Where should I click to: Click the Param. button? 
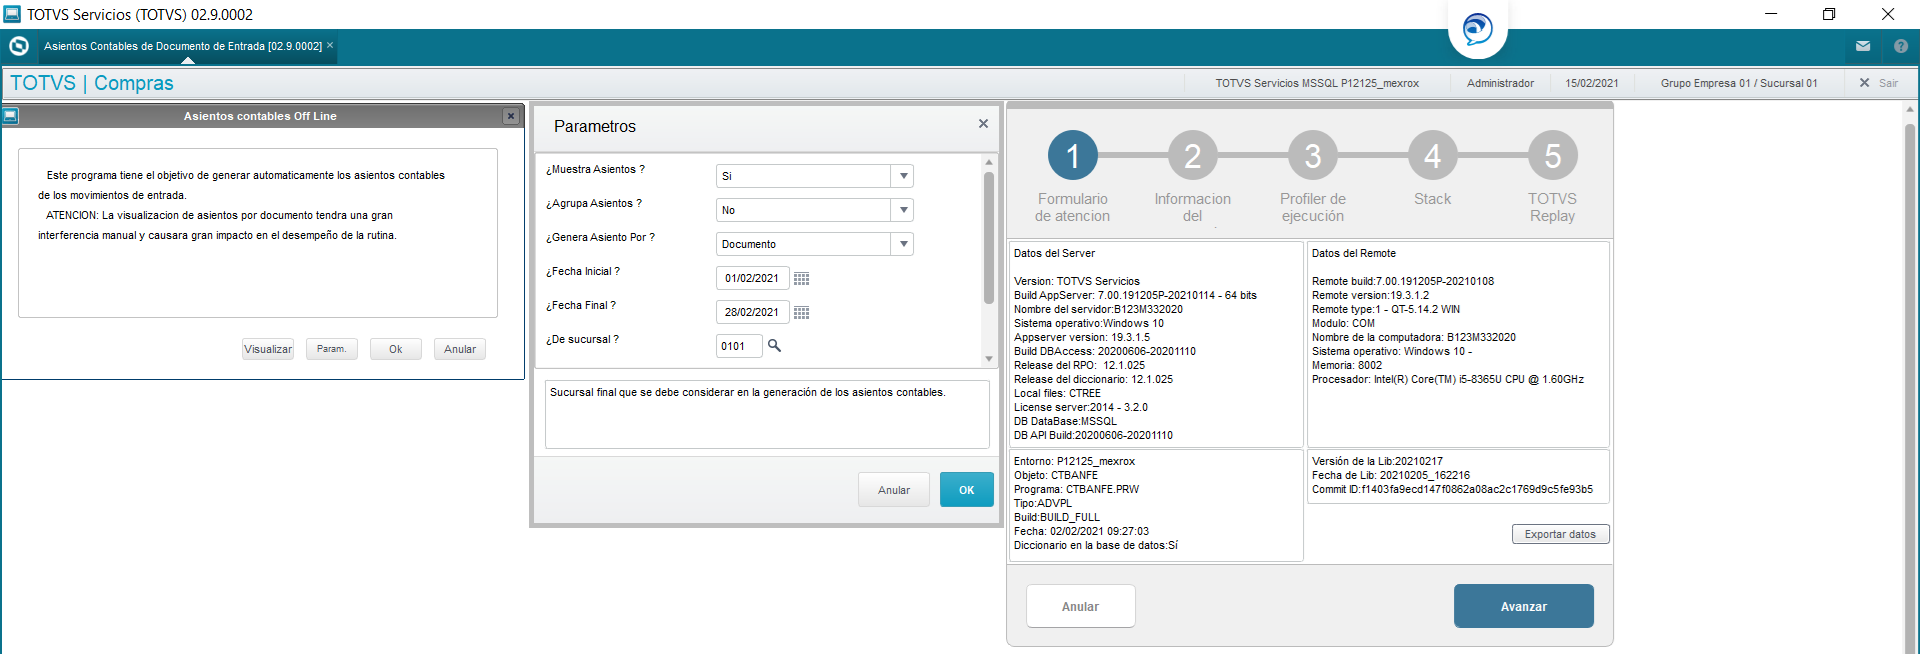[x=332, y=349]
